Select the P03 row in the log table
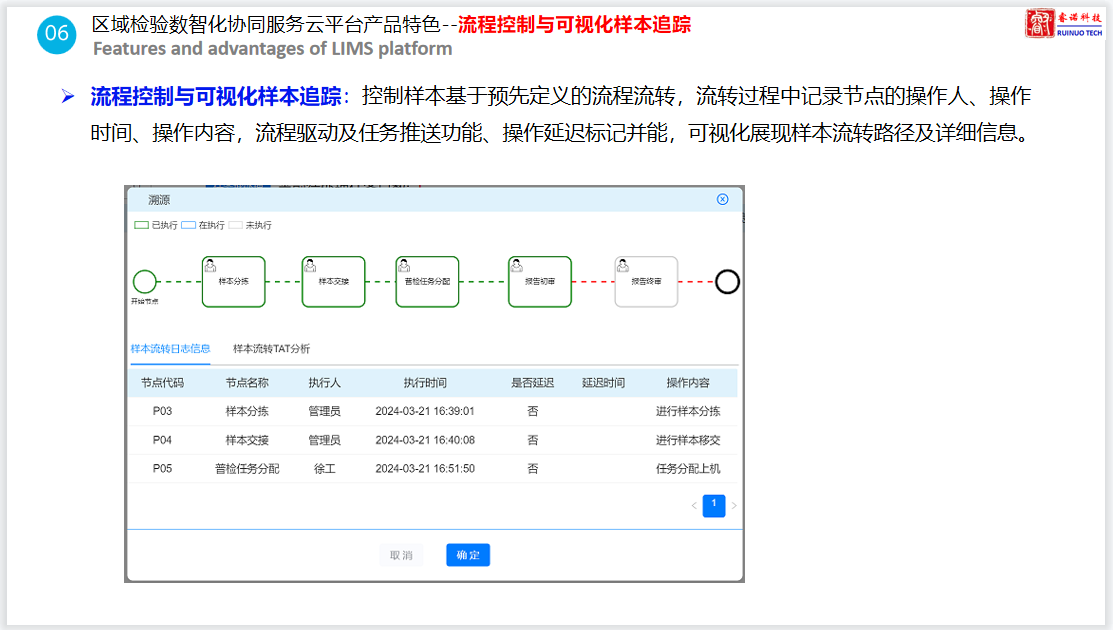The image size is (1113, 630). (432, 411)
